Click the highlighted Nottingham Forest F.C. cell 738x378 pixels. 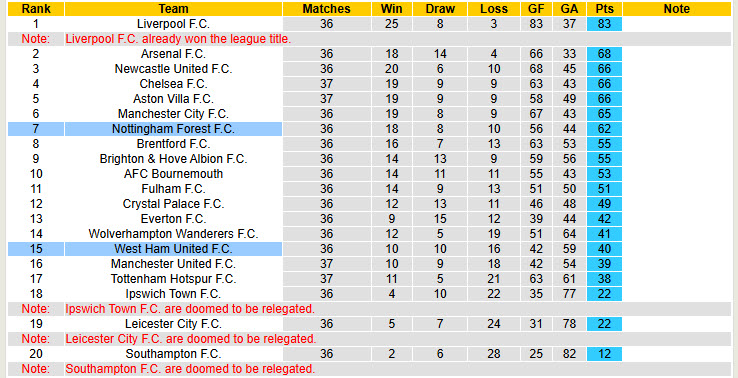(x=173, y=129)
